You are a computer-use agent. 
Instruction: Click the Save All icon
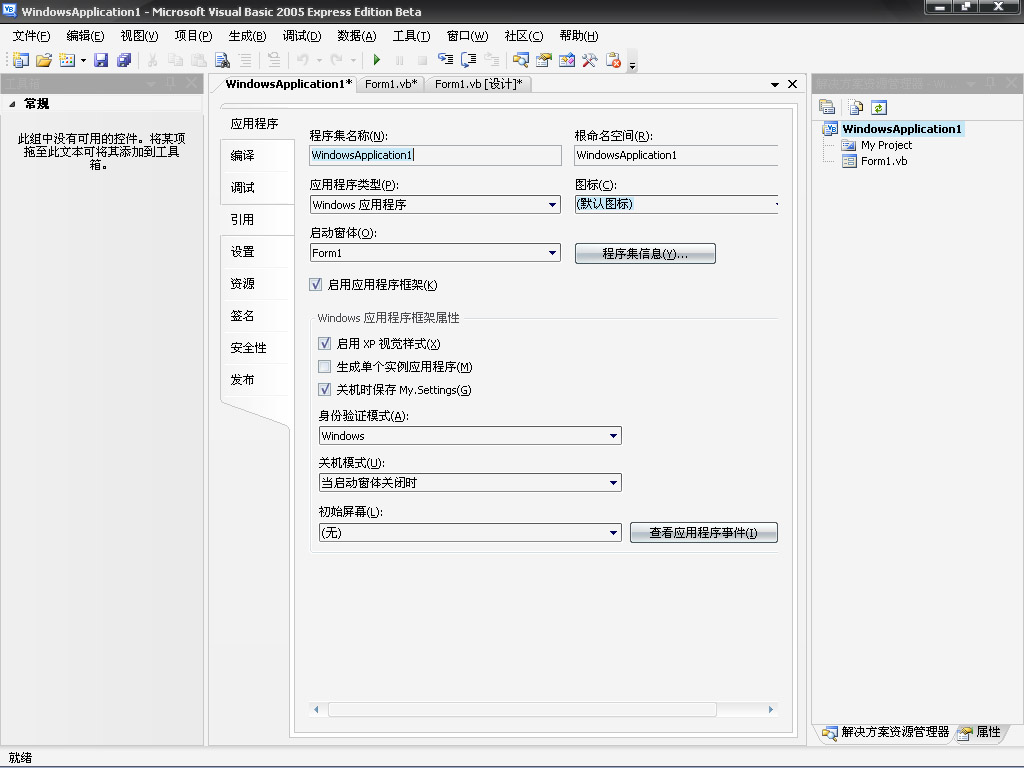(x=123, y=60)
